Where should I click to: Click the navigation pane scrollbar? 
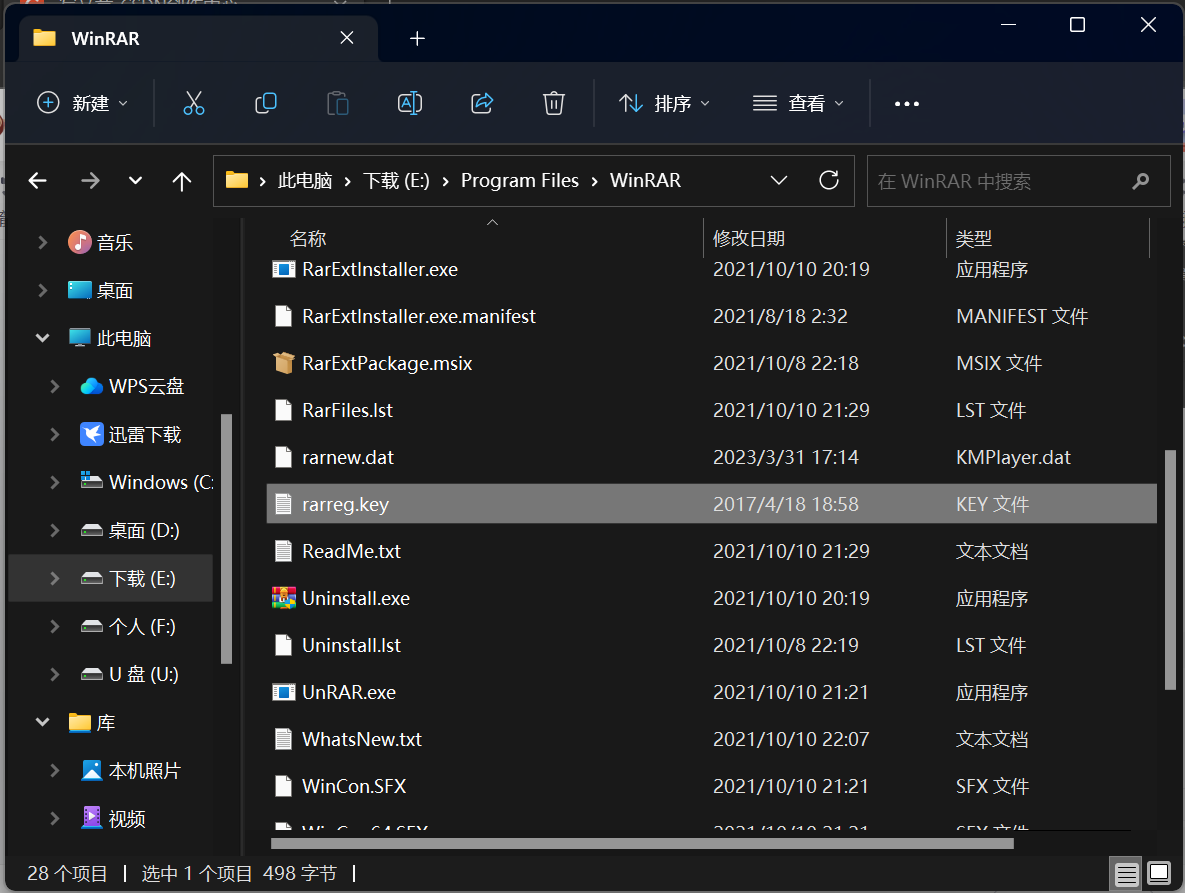click(x=225, y=539)
